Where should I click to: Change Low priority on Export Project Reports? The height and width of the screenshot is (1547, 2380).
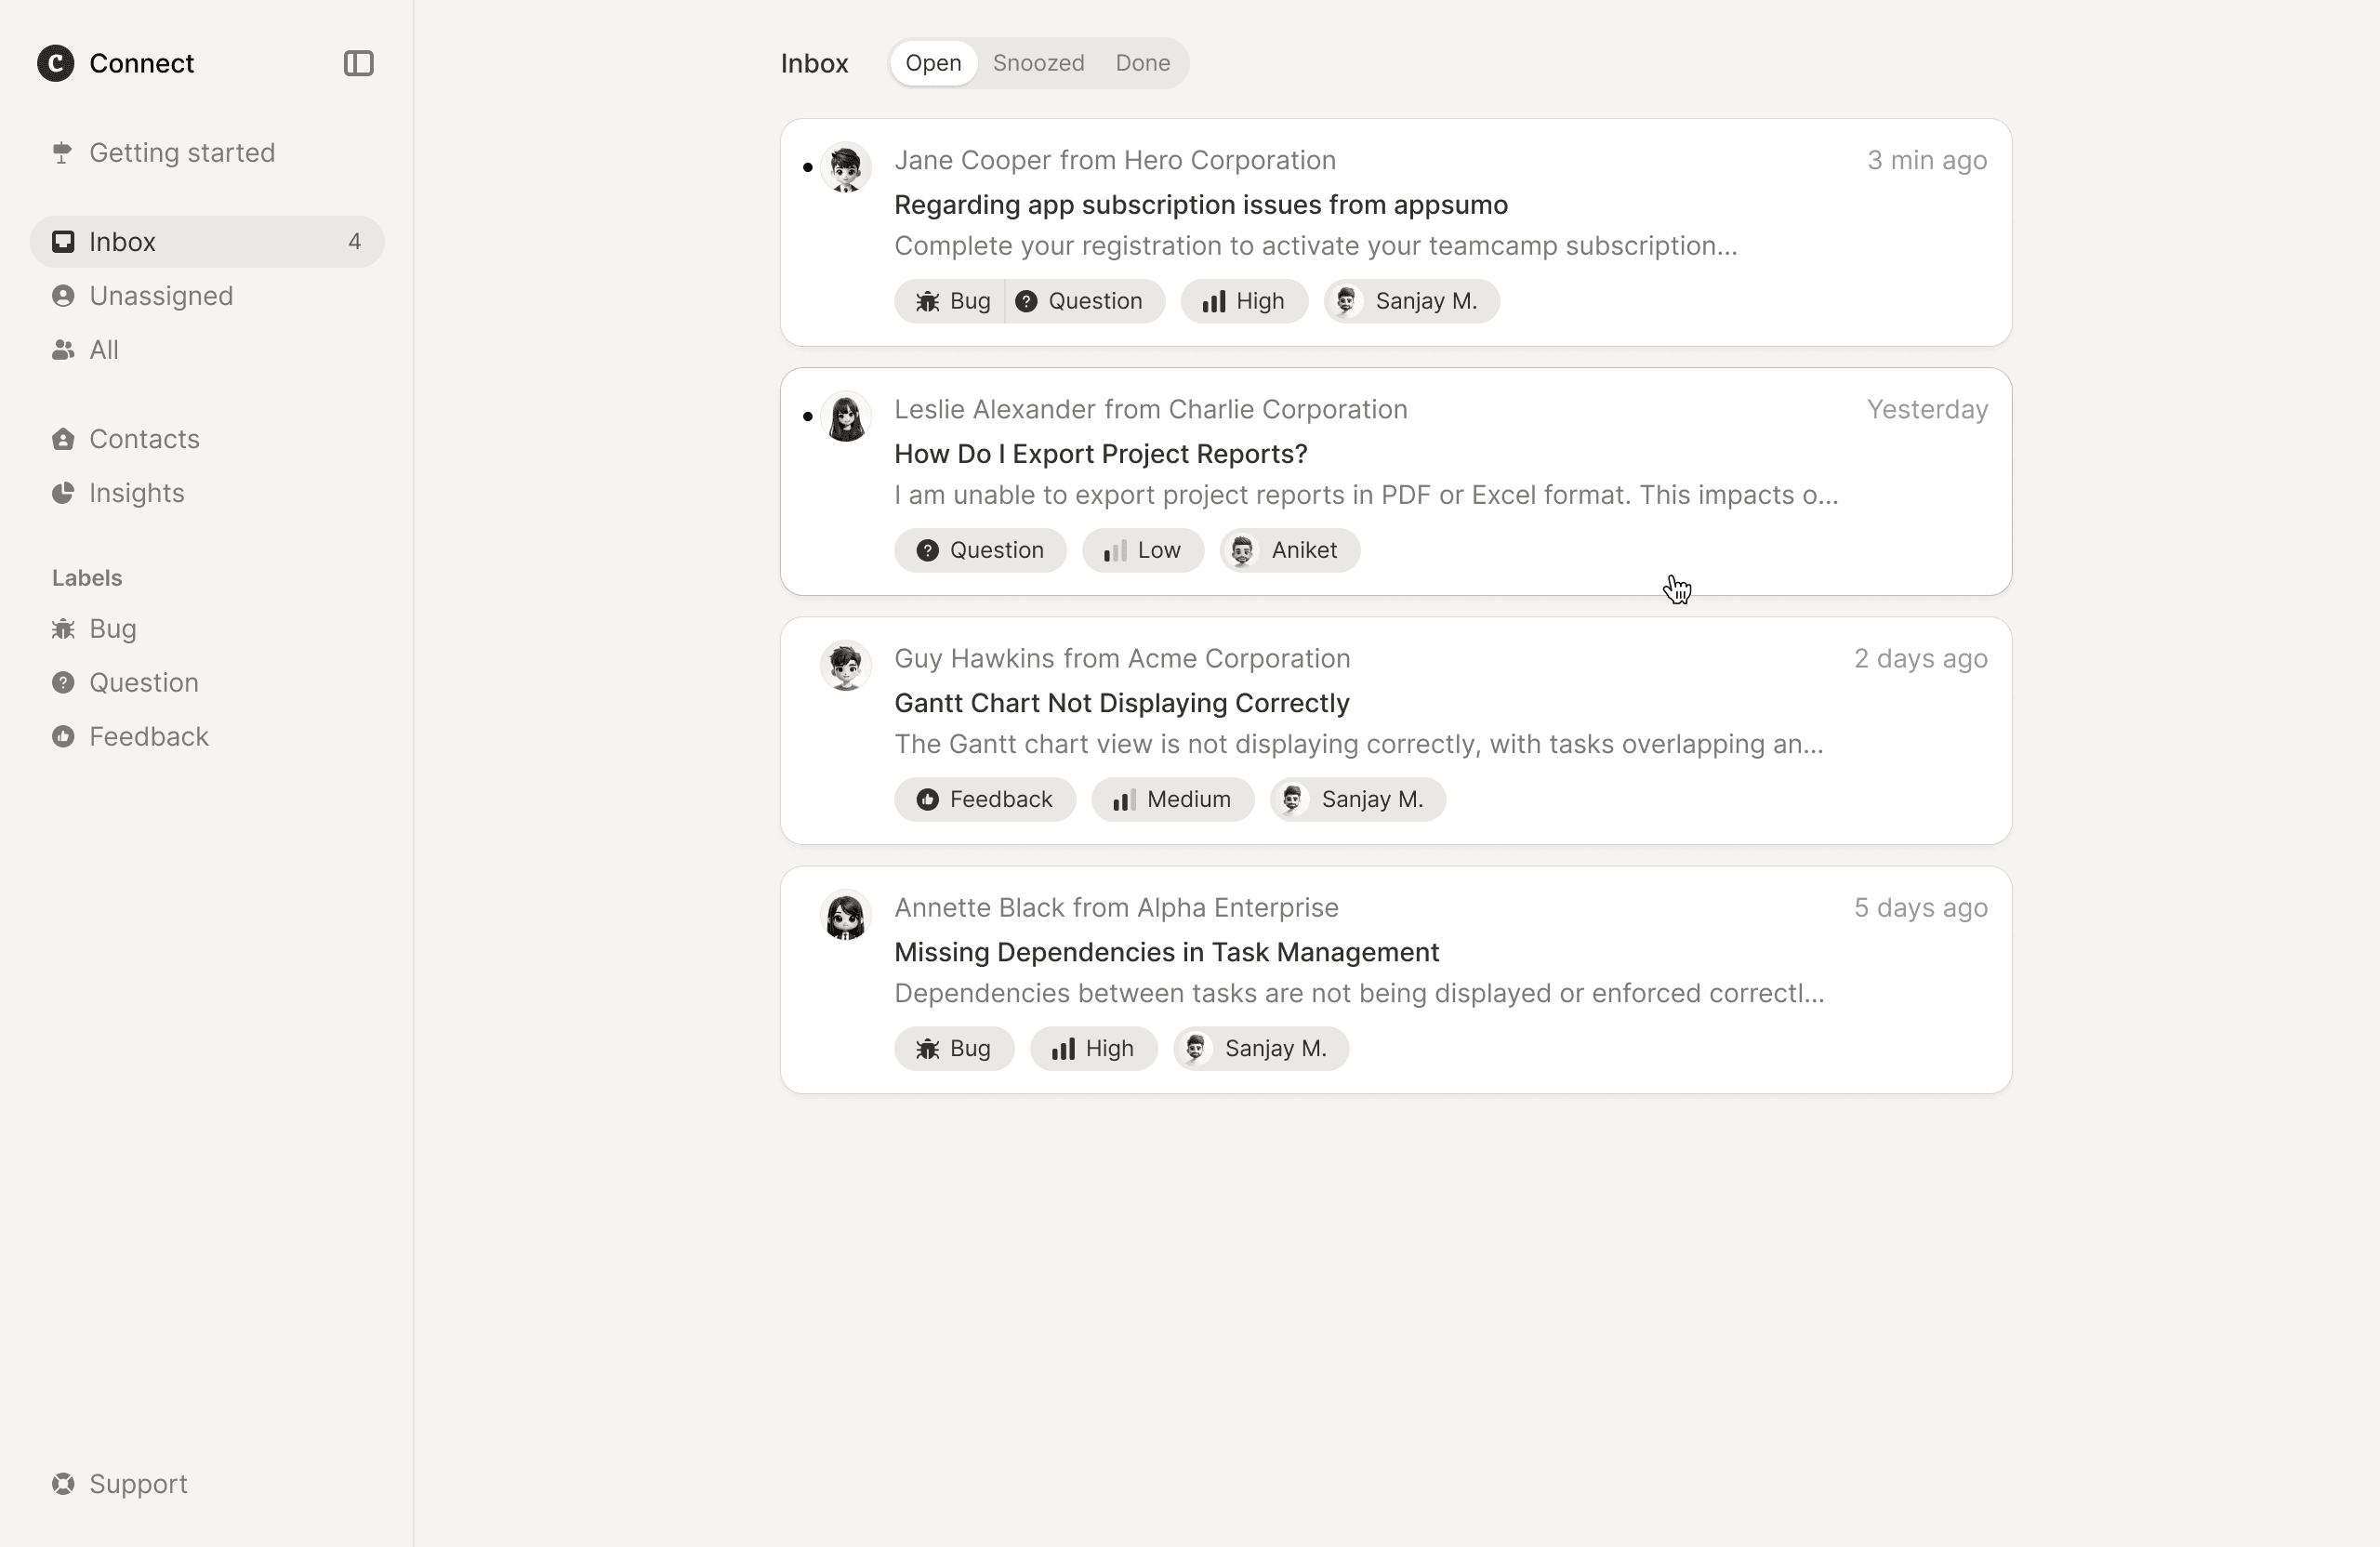(x=1142, y=550)
